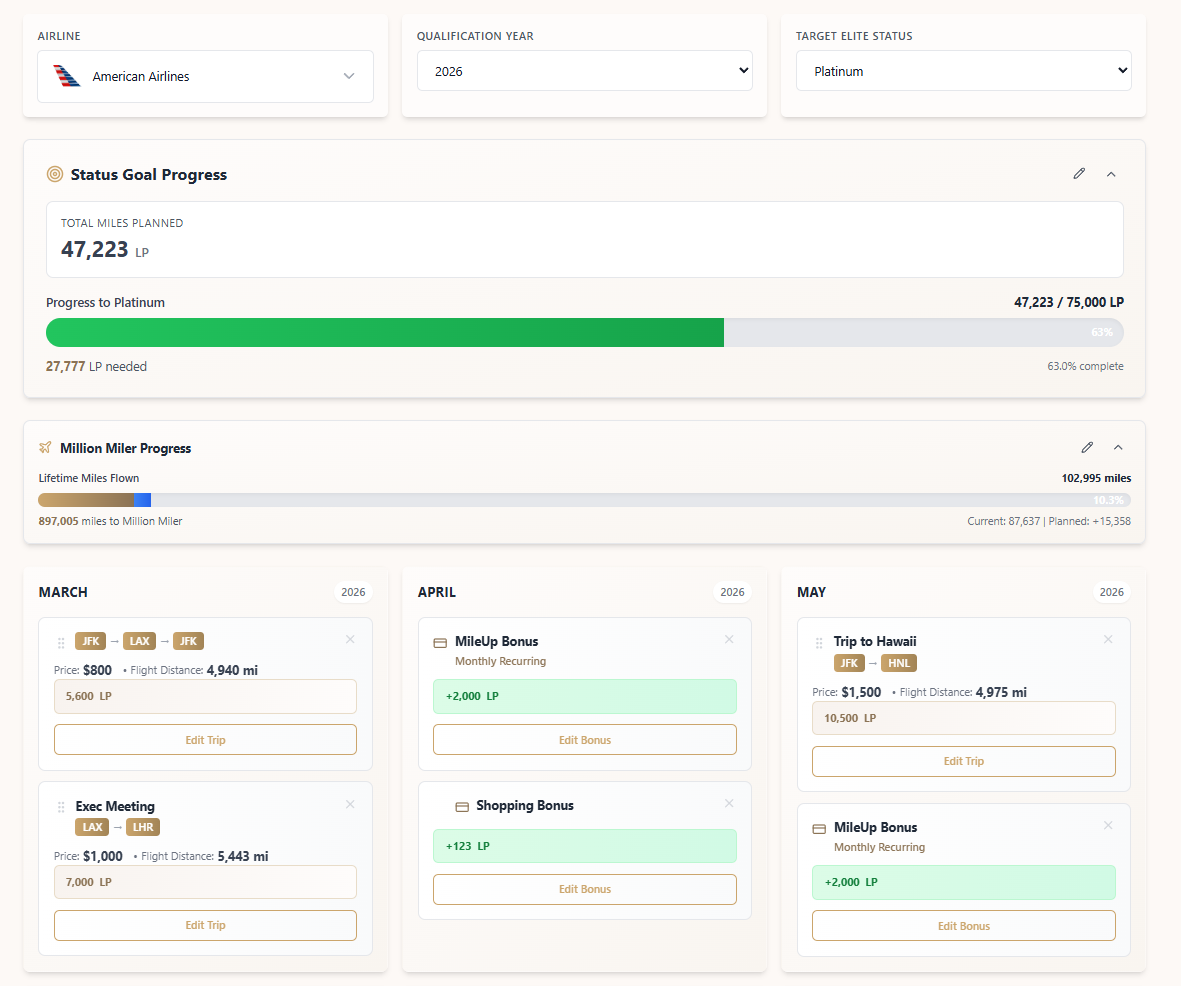This screenshot has width=1181, height=986.
Task: Click Edit Trip for Trip to Hawaii
Action: [963, 761]
